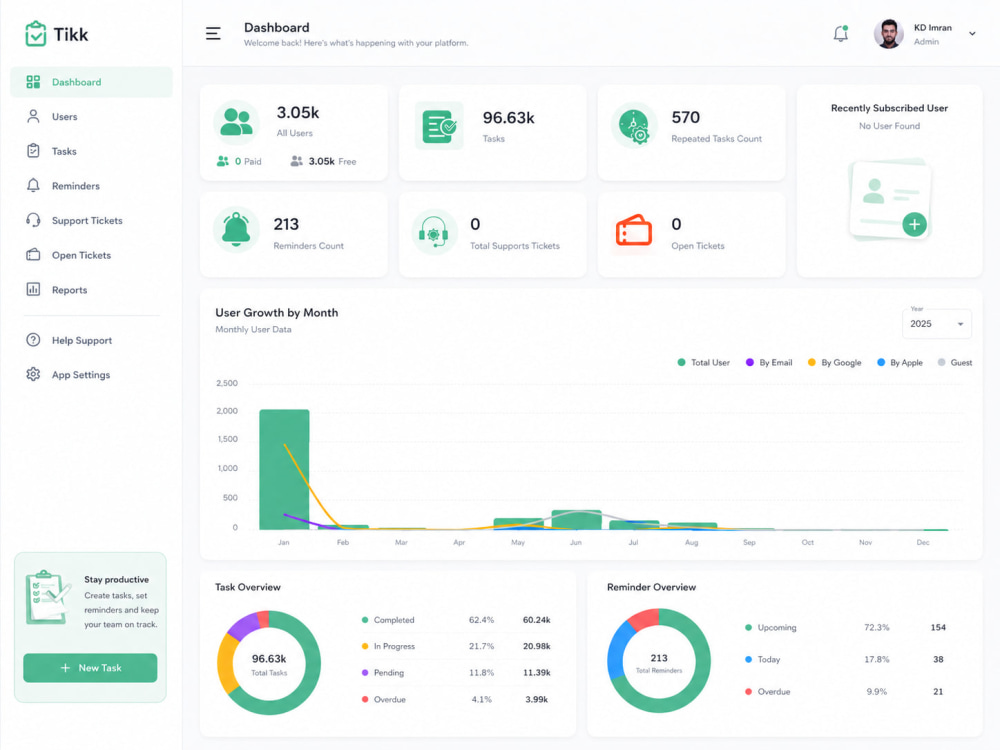This screenshot has height=750, width=1000.
Task: Click the yellow In Progress color dot
Action: pyautogui.click(x=365, y=646)
